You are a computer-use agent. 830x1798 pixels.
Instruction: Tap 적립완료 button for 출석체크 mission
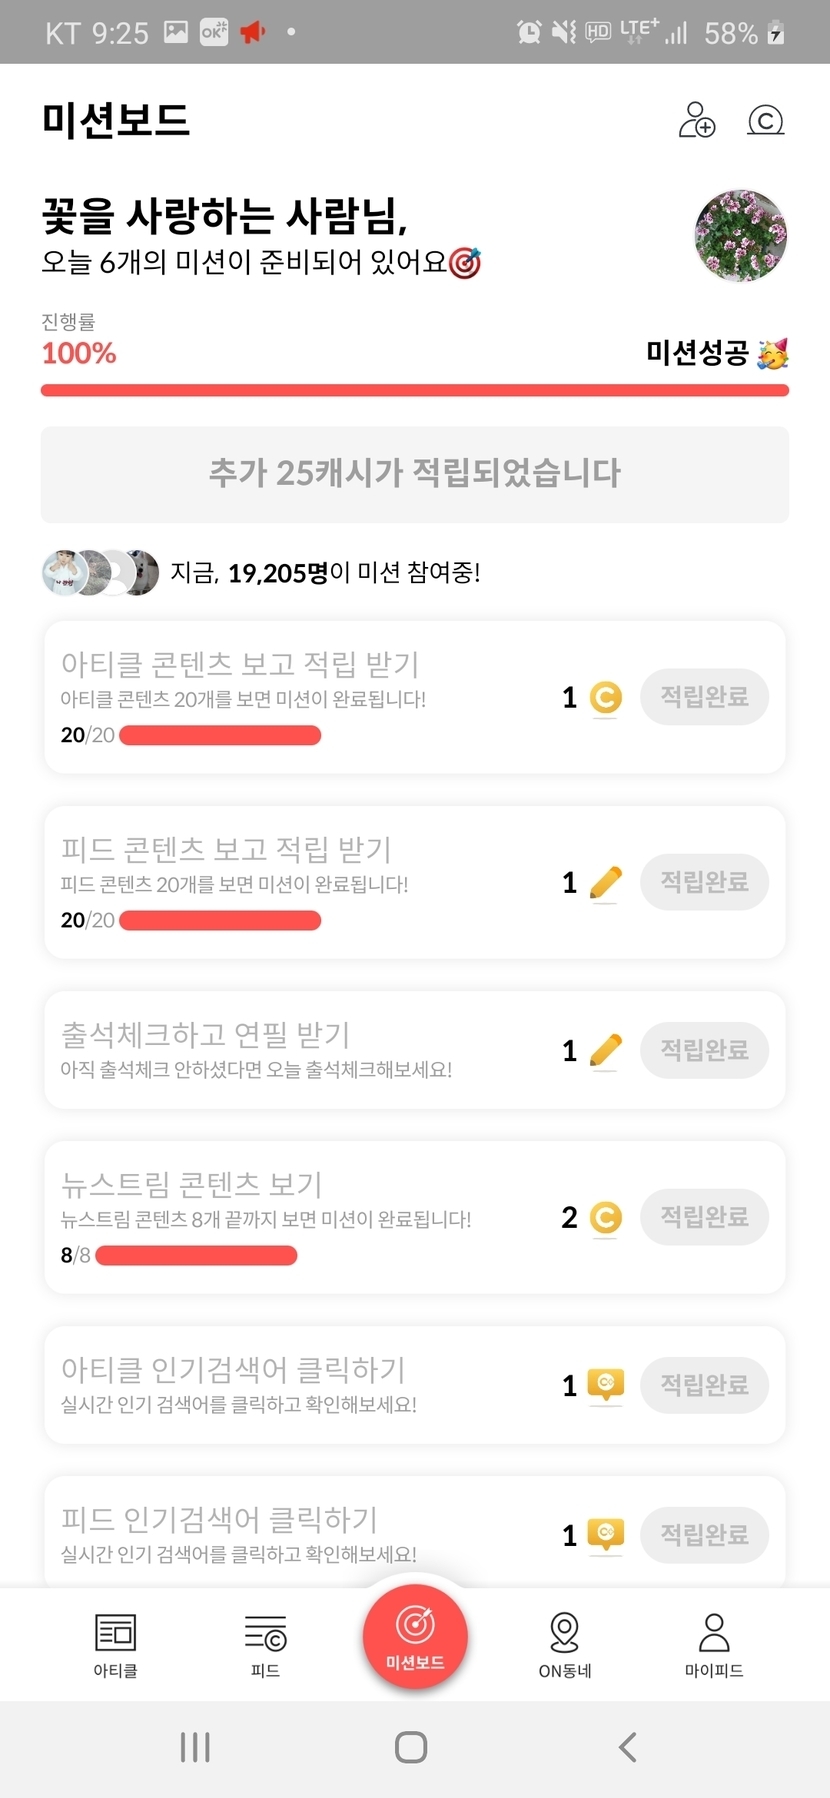point(704,1050)
